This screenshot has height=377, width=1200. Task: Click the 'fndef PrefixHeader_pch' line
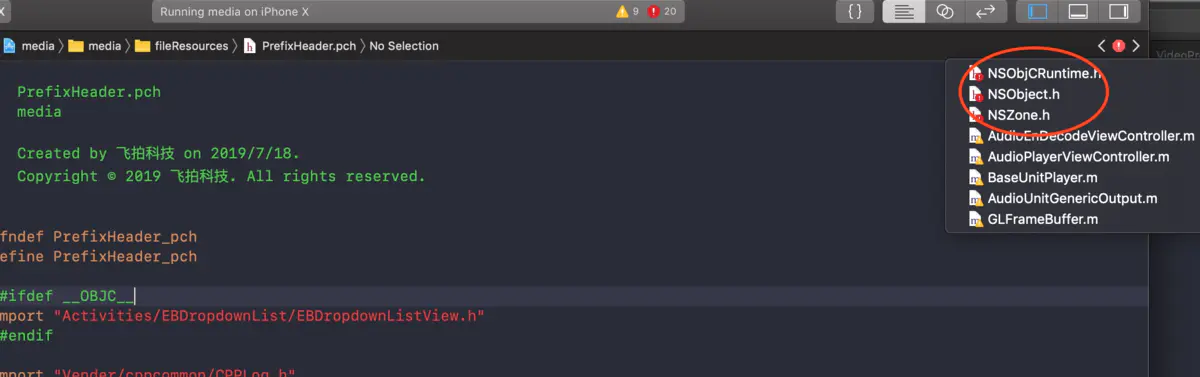pyautogui.click(x=98, y=237)
